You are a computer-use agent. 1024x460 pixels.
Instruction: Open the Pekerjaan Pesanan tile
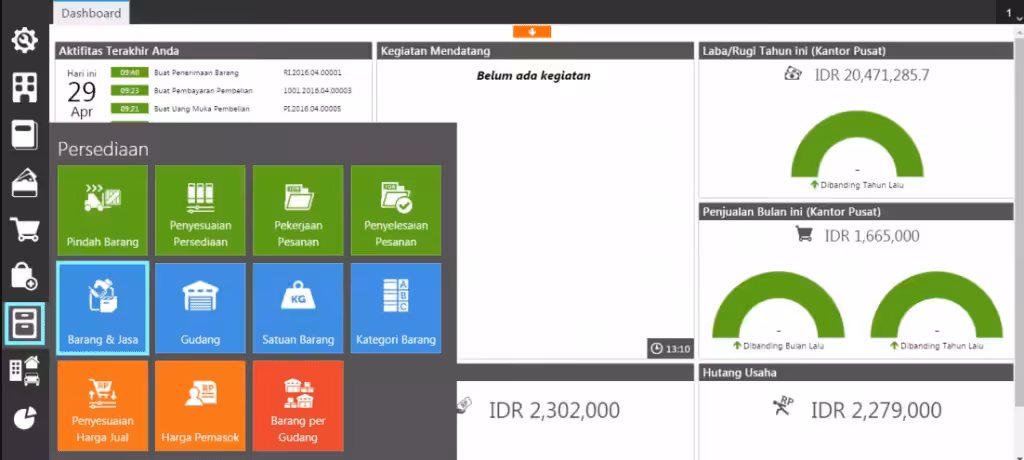[x=298, y=210]
